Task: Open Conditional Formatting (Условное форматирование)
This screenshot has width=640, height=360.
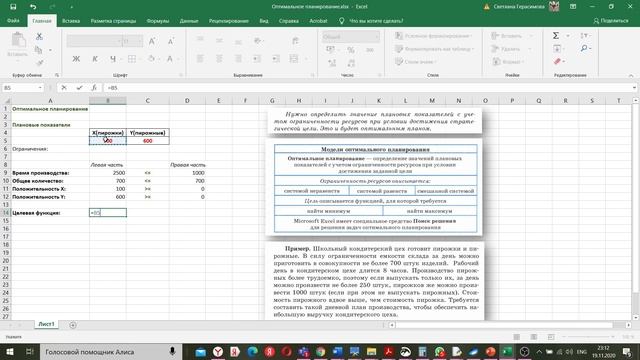Action: tap(433, 36)
